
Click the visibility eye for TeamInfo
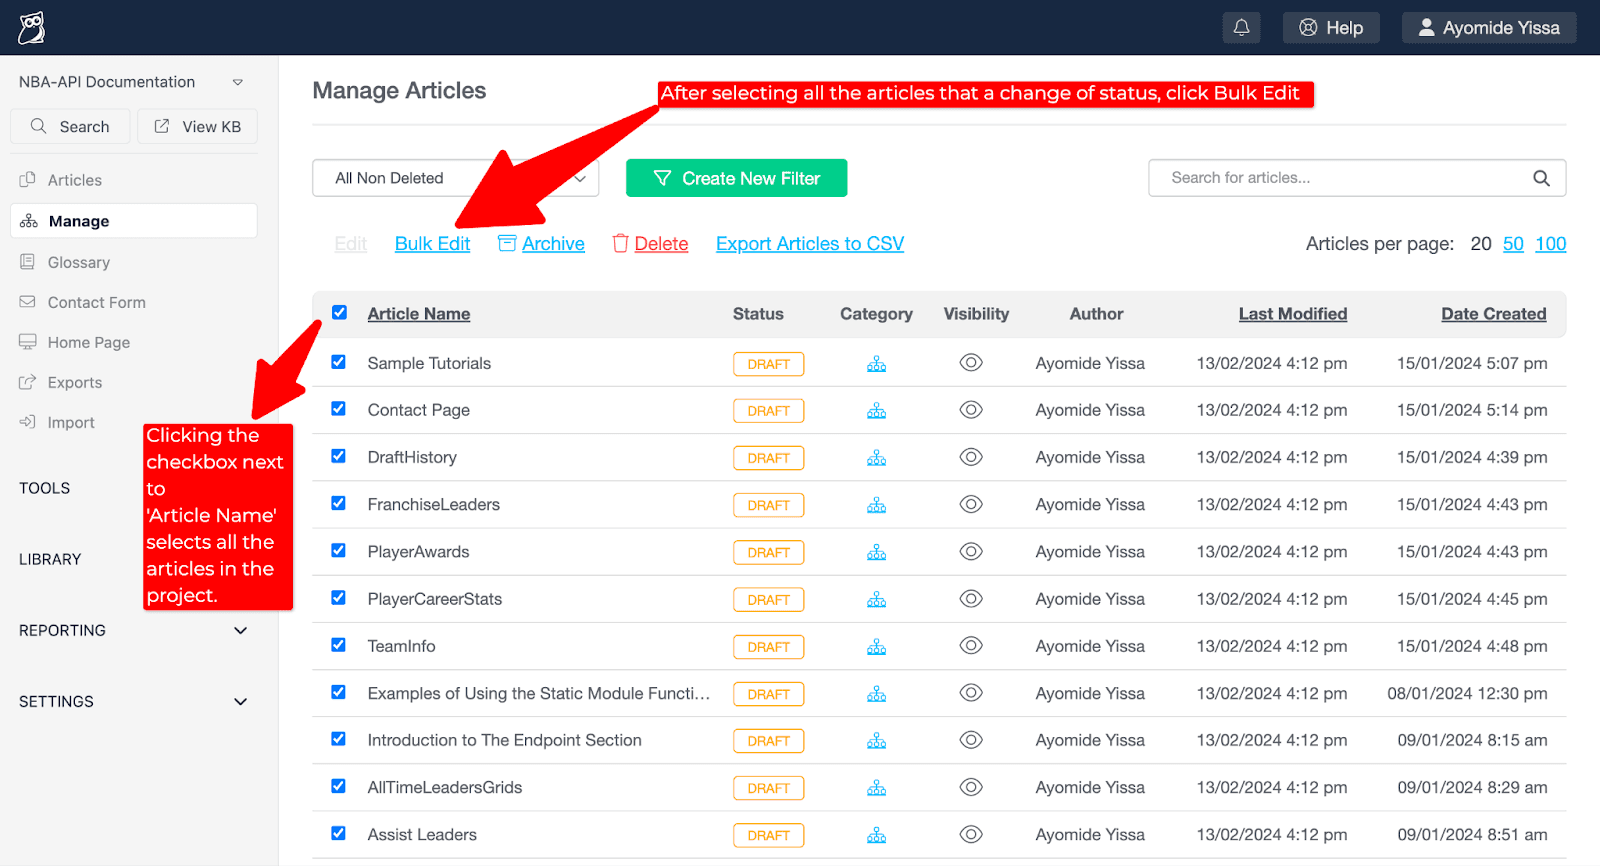(971, 646)
